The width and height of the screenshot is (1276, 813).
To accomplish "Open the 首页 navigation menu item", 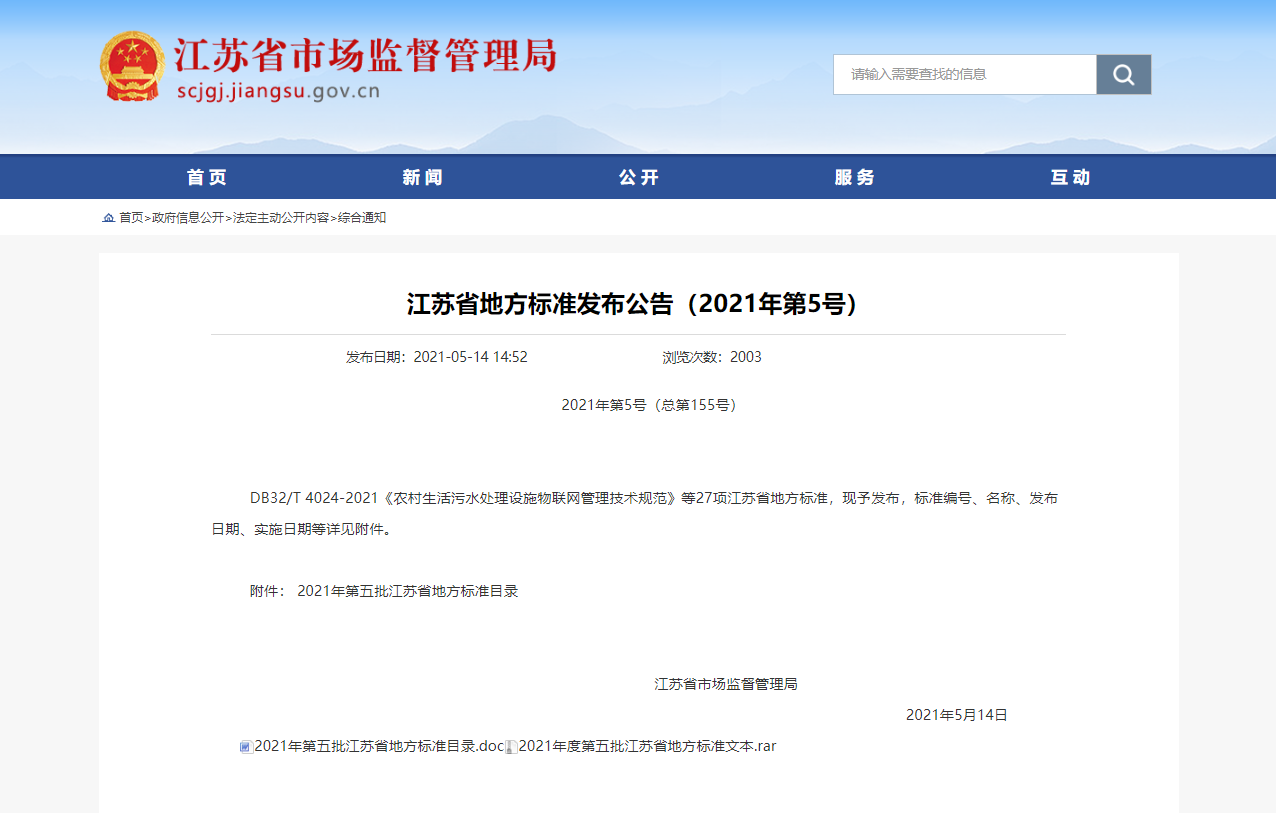I will click(207, 178).
